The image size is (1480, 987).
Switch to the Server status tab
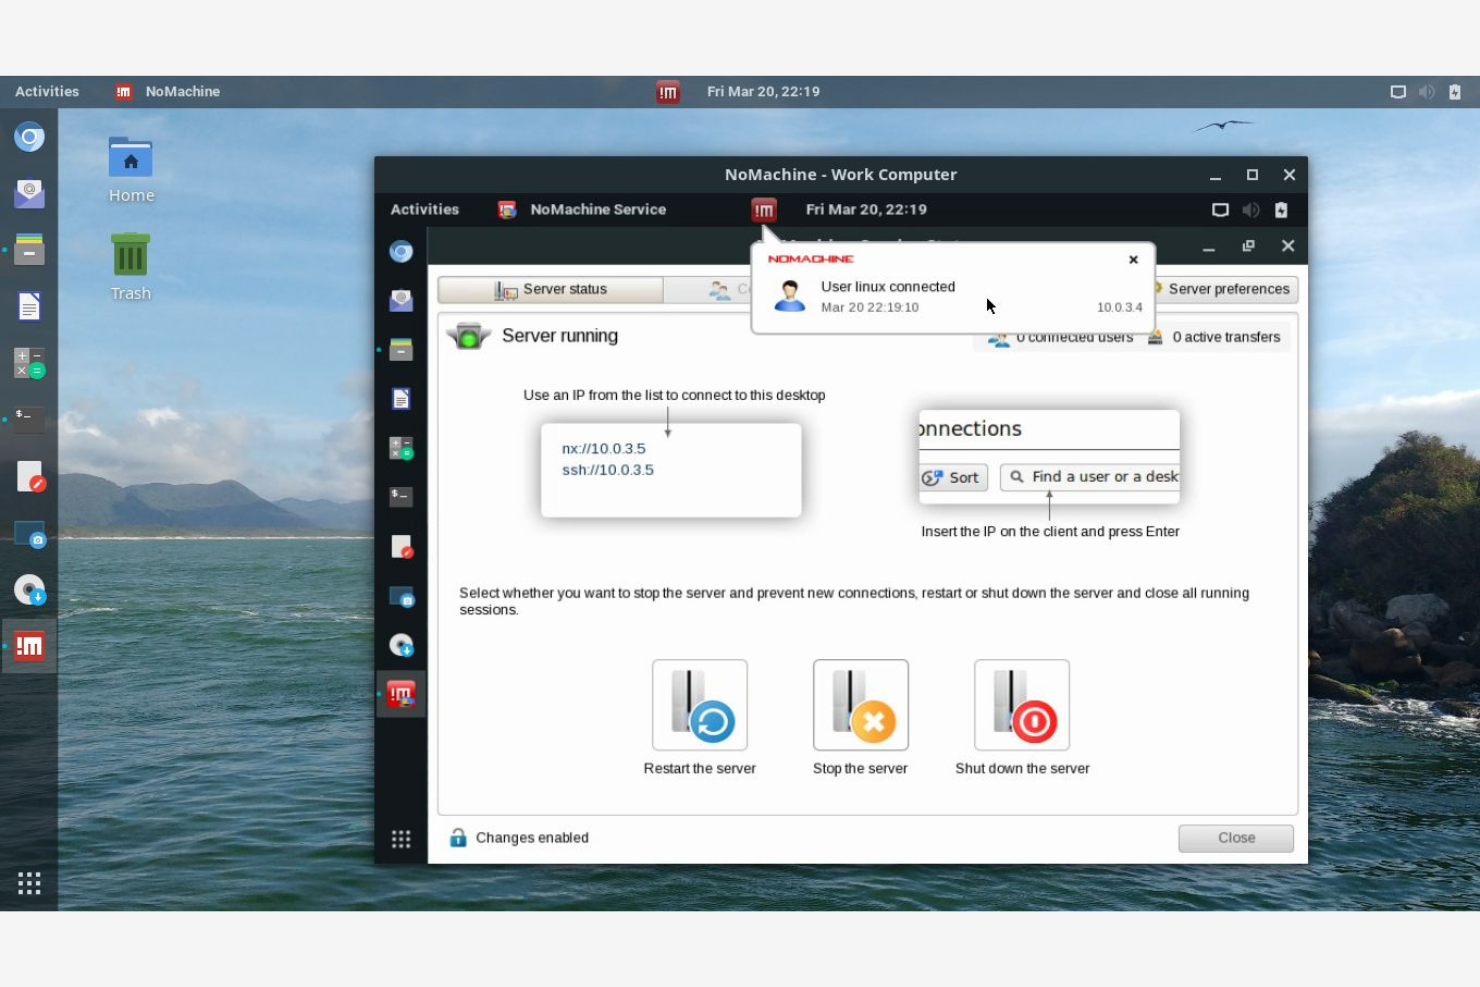tap(551, 289)
